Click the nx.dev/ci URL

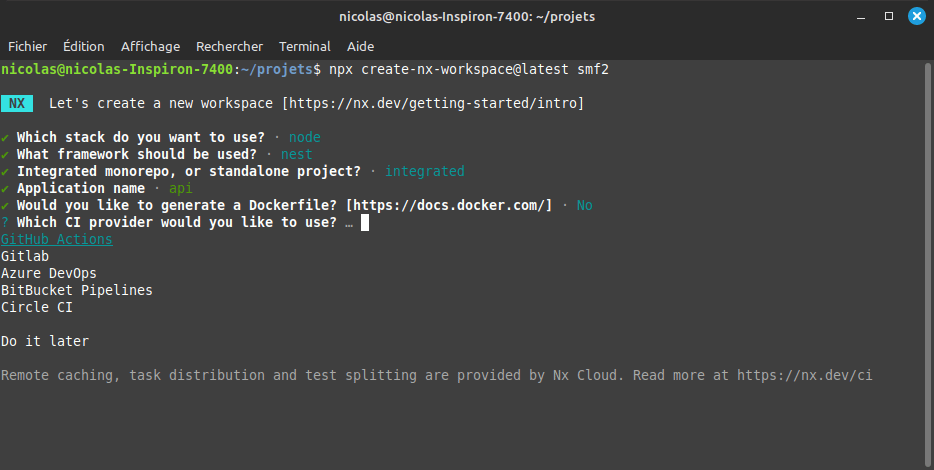coord(804,375)
